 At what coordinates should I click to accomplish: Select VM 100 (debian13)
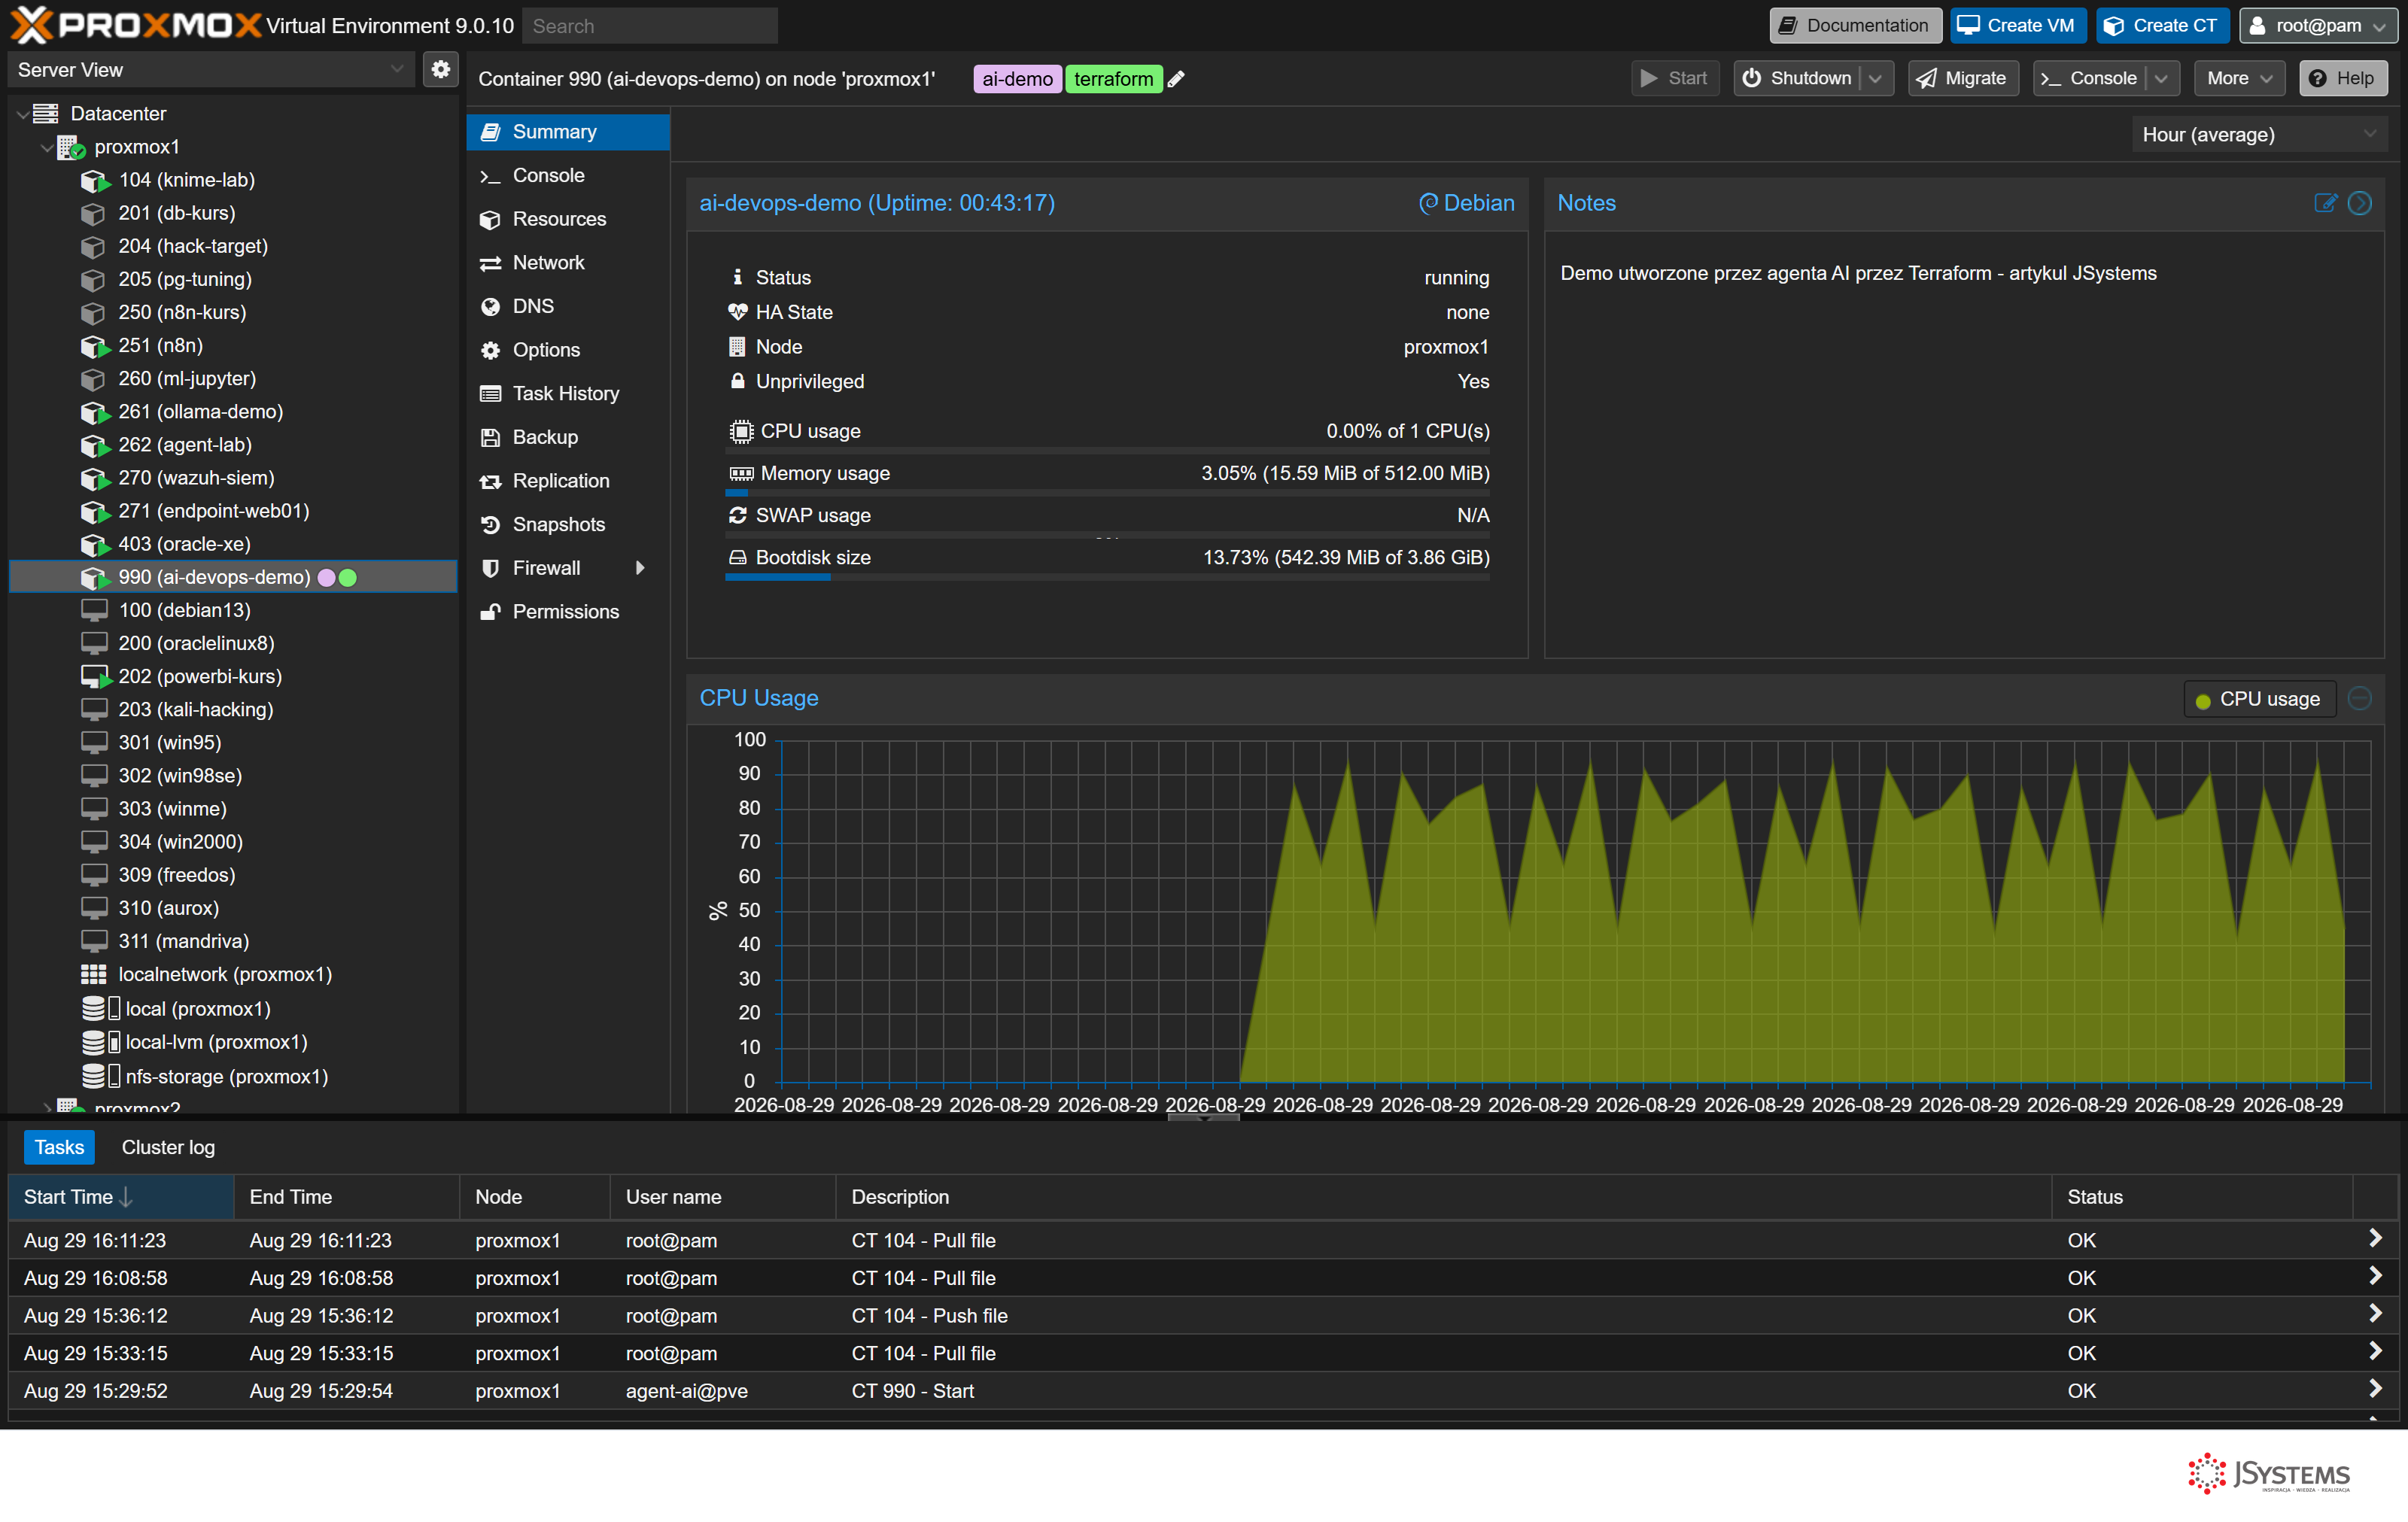point(184,610)
